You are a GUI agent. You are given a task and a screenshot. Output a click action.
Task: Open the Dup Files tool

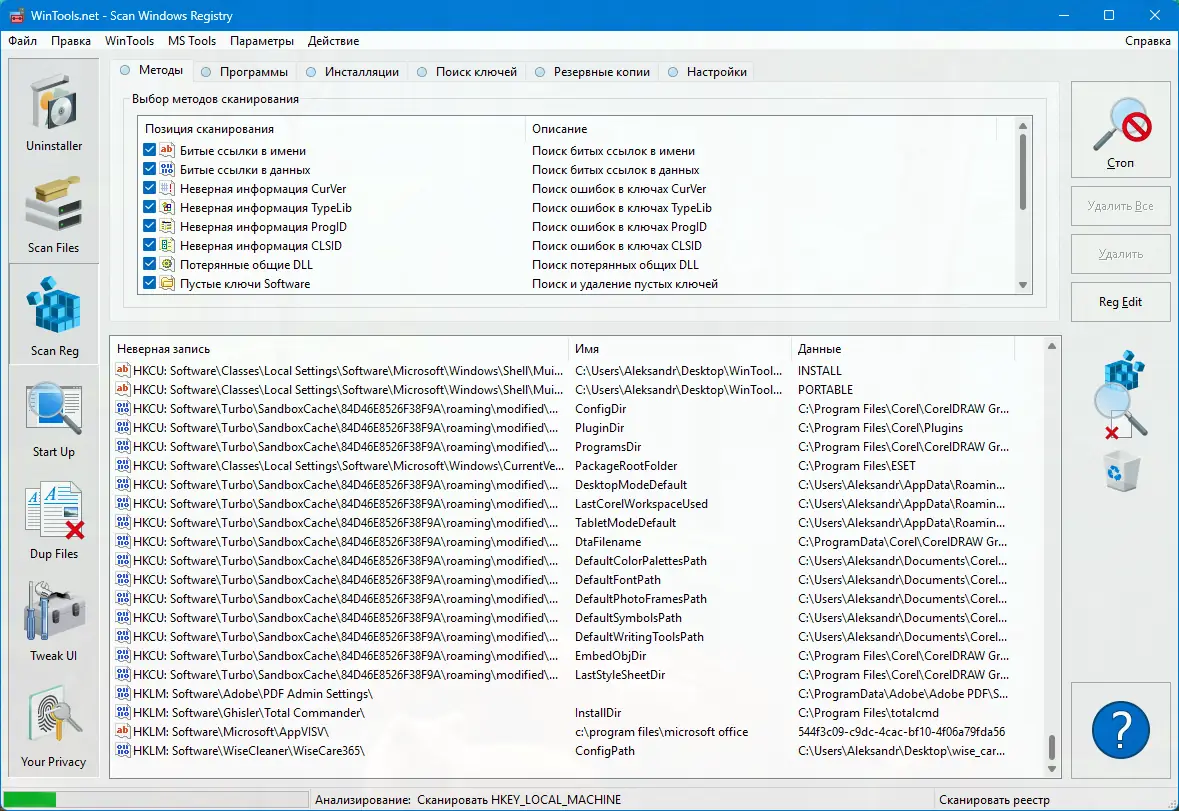(x=53, y=519)
